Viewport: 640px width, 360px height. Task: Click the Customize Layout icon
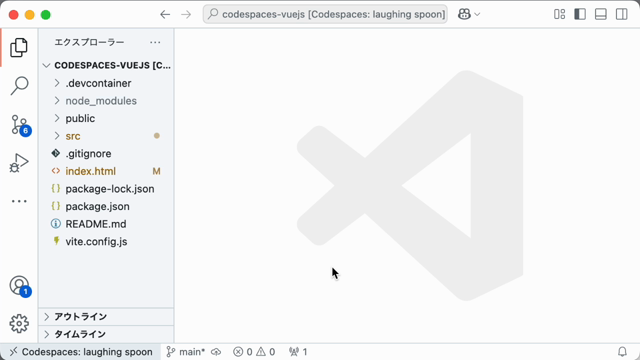click(x=560, y=14)
